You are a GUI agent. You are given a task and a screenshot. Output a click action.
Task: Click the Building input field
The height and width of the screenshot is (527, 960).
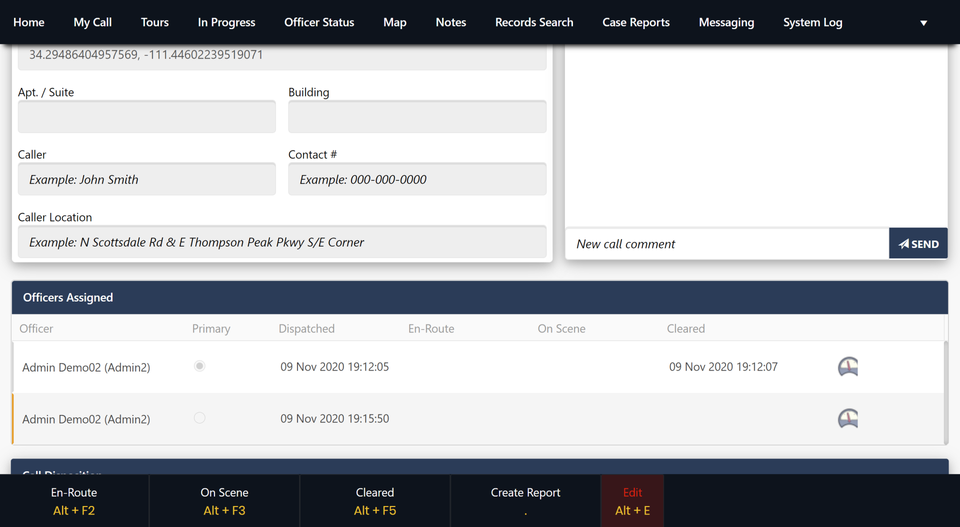click(x=418, y=117)
